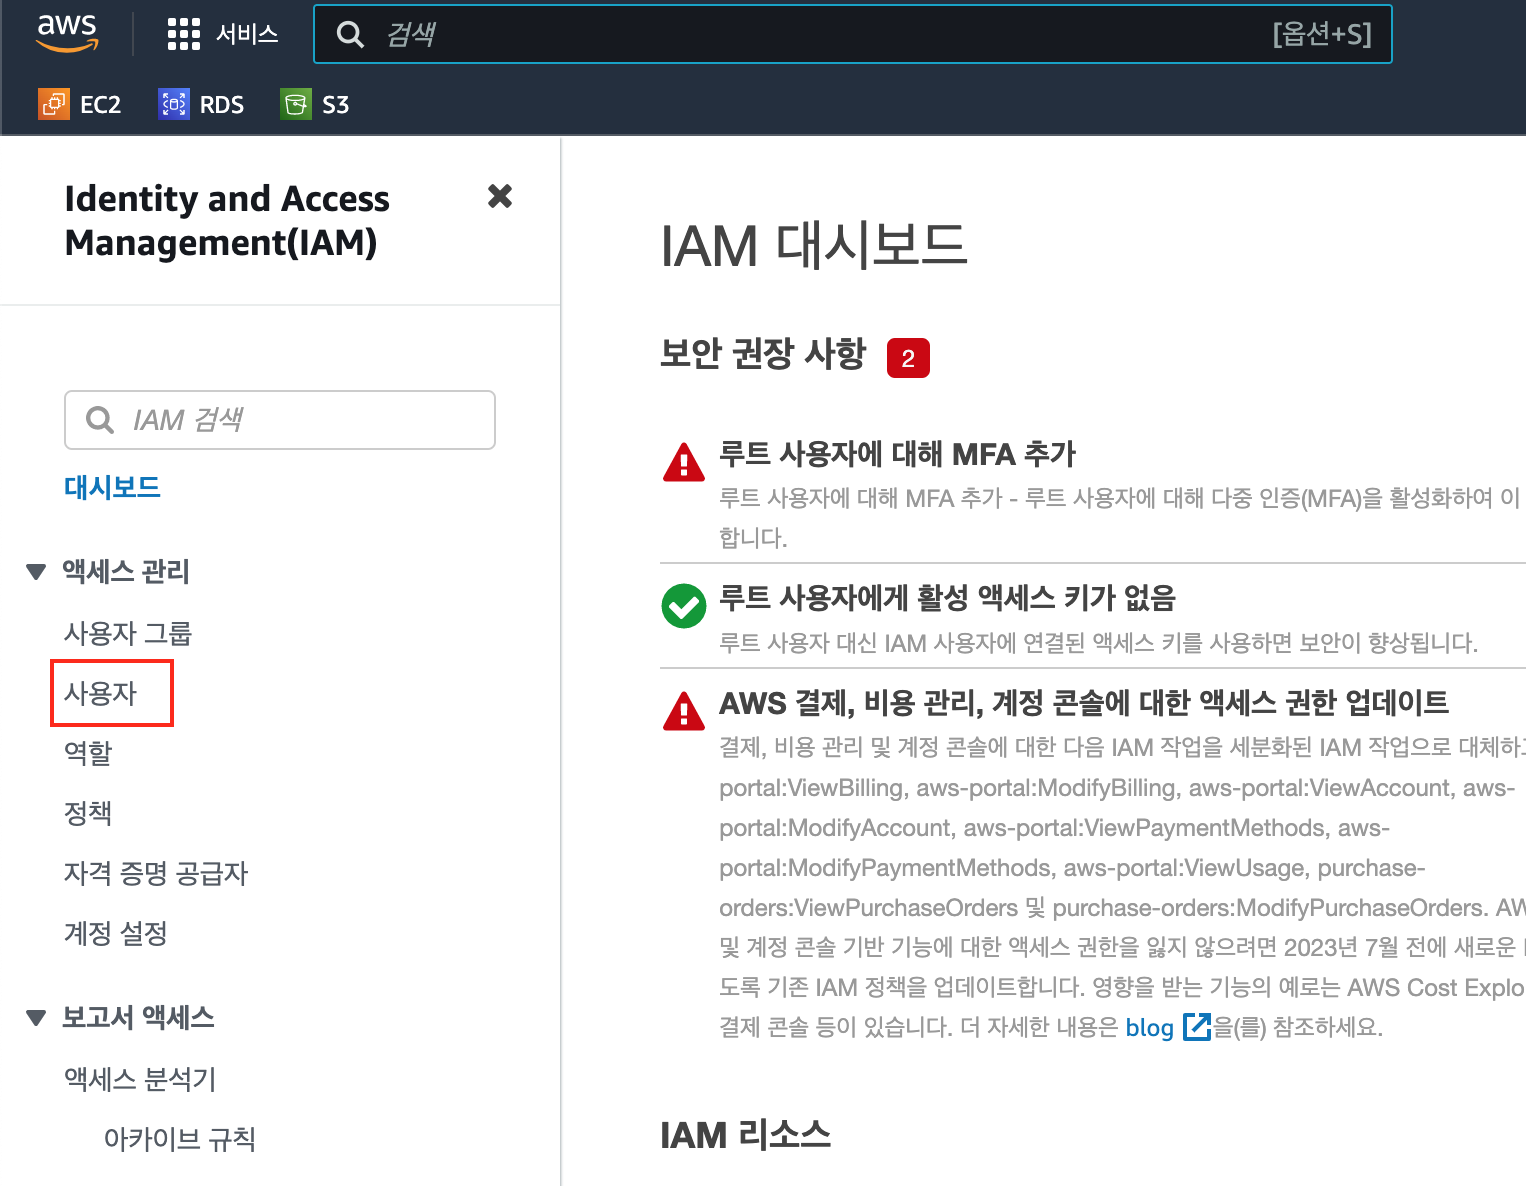Click the blog link in billing notice
This screenshot has height=1186, width=1526.
coord(1150,1028)
